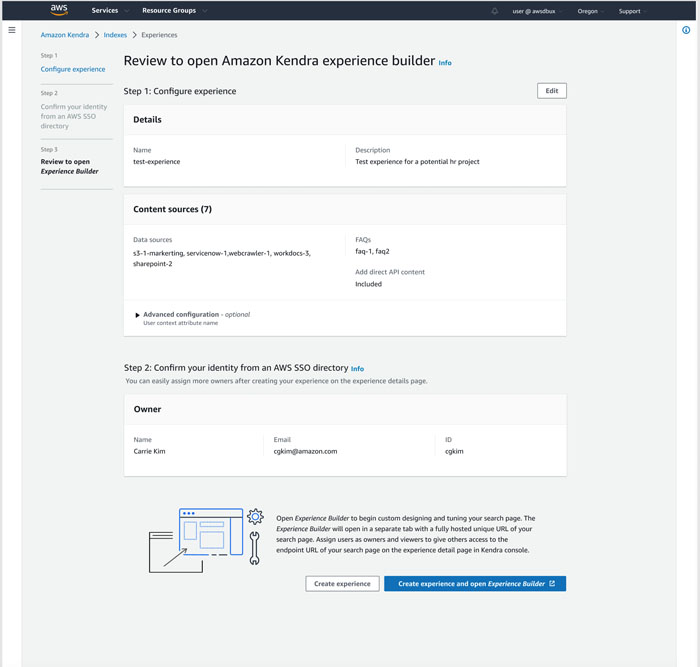Click the Content sources (7) heading
The height and width of the screenshot is (667, 700).
172,209
